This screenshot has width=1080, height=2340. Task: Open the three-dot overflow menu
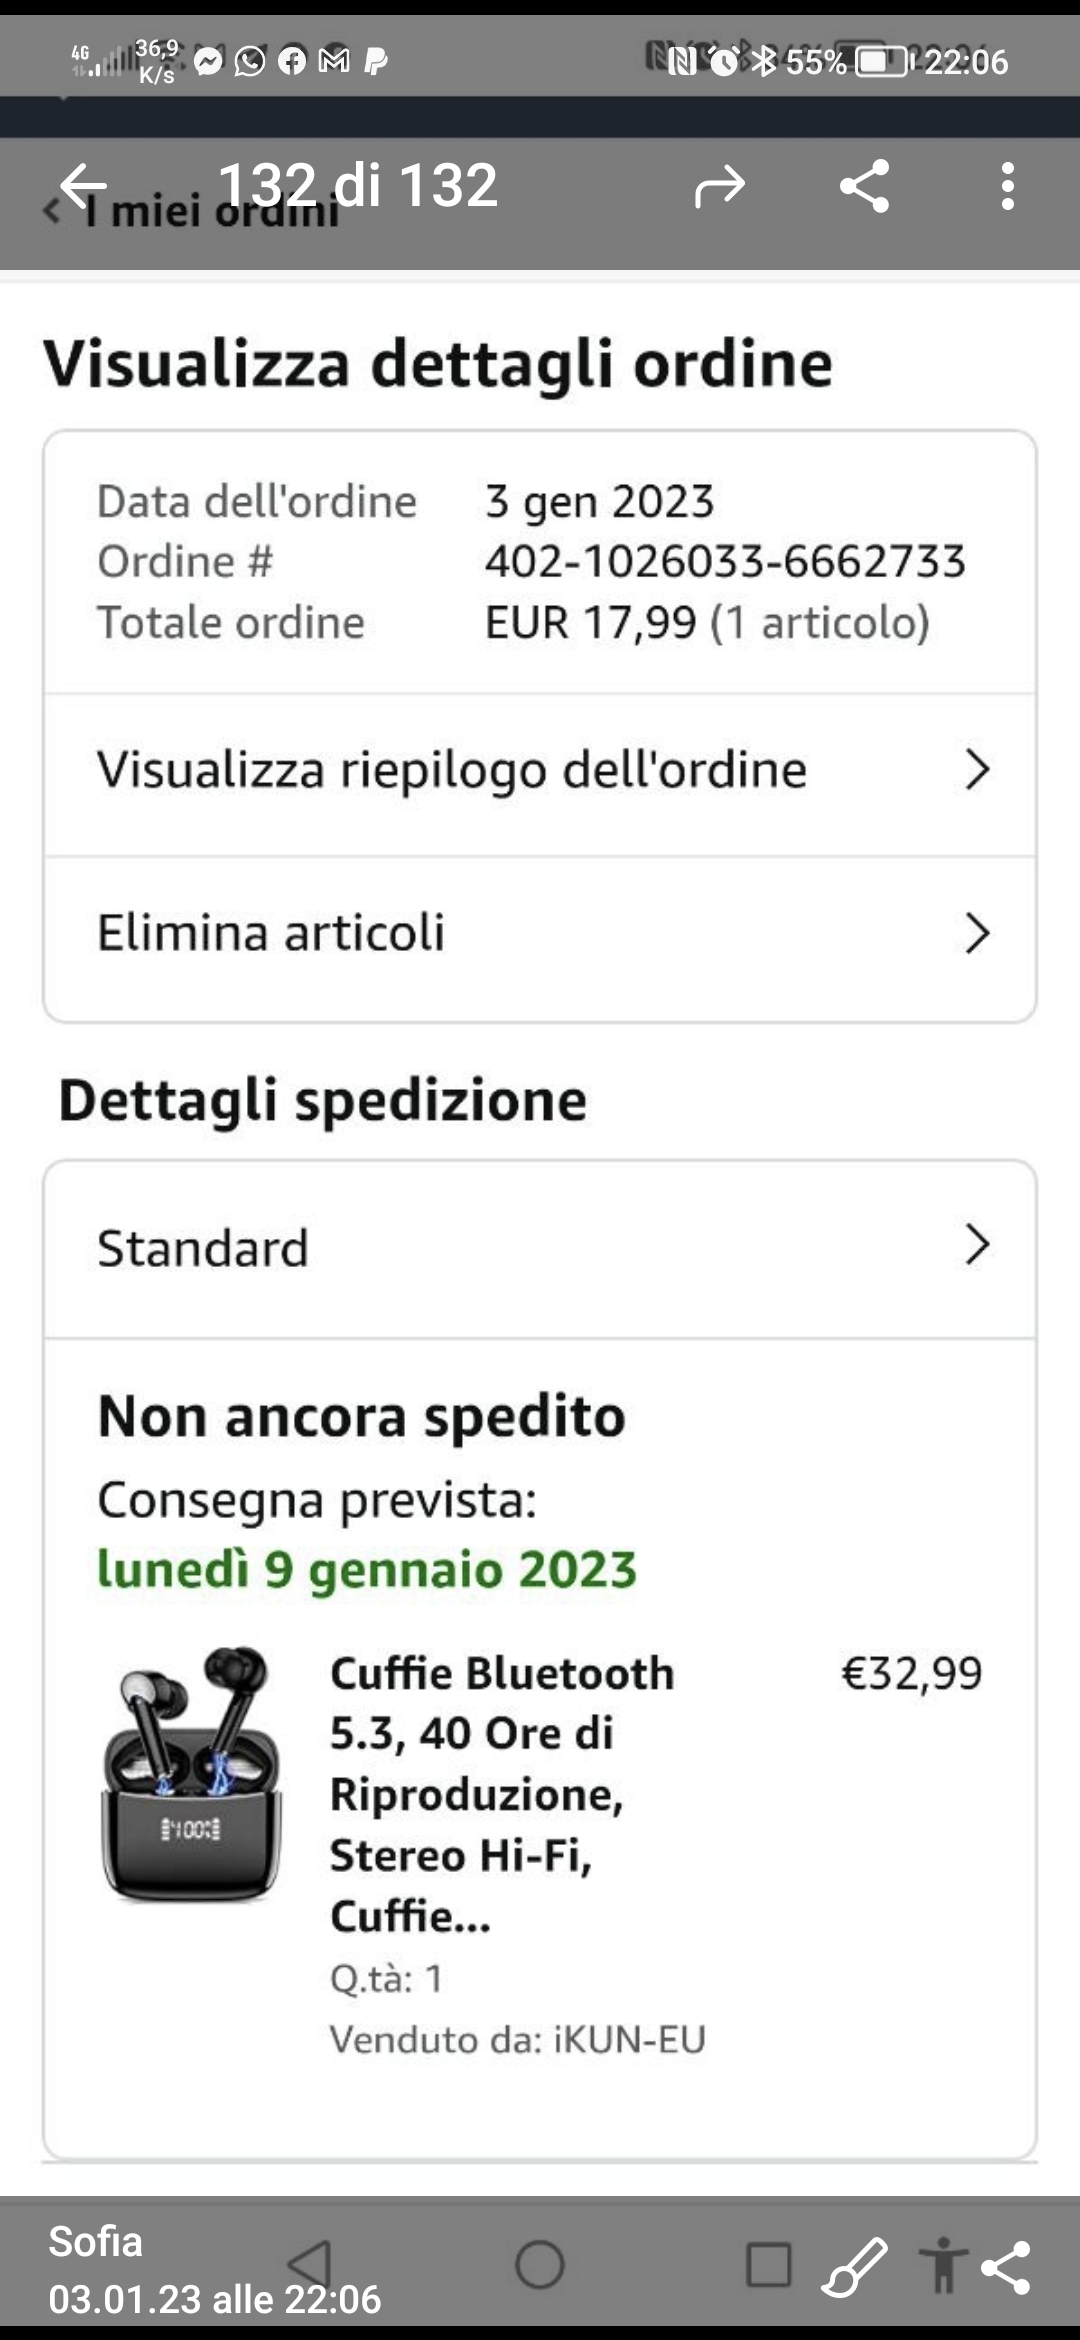[1007, 186]
